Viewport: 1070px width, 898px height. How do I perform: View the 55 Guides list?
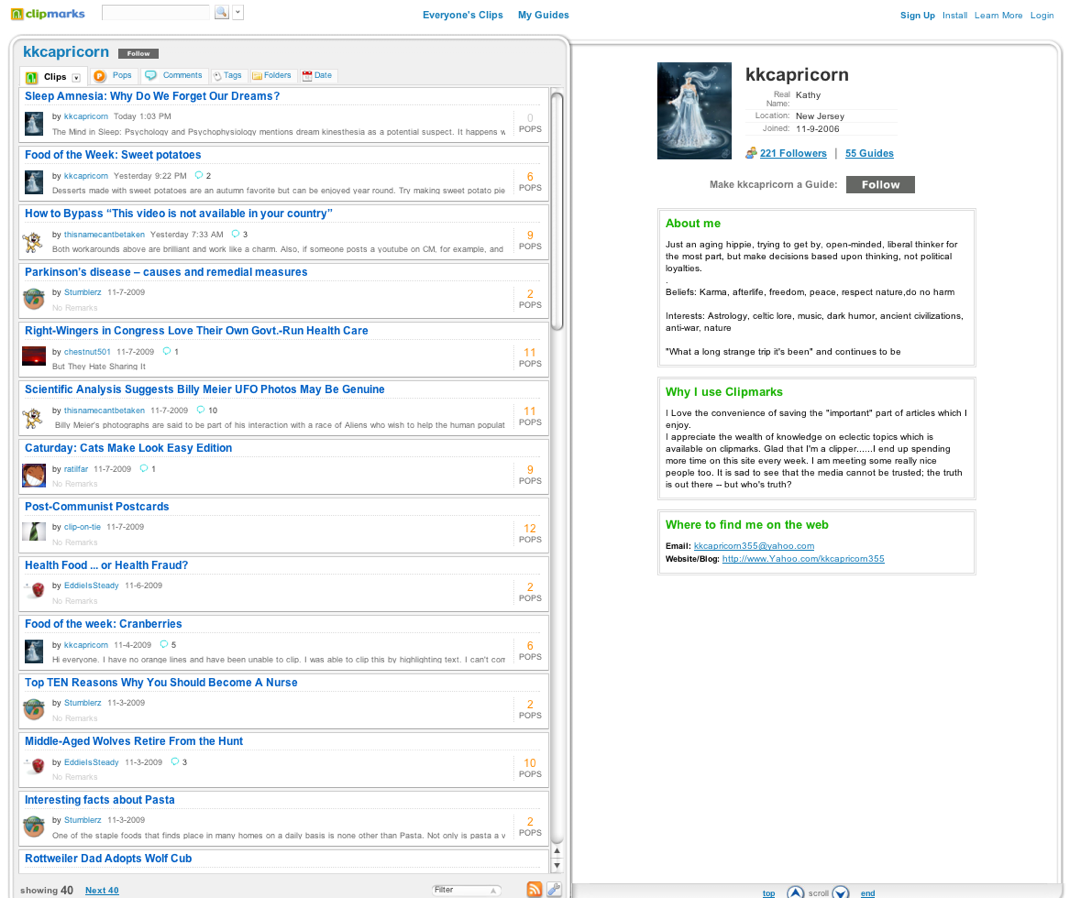click(x=869, y=154)
